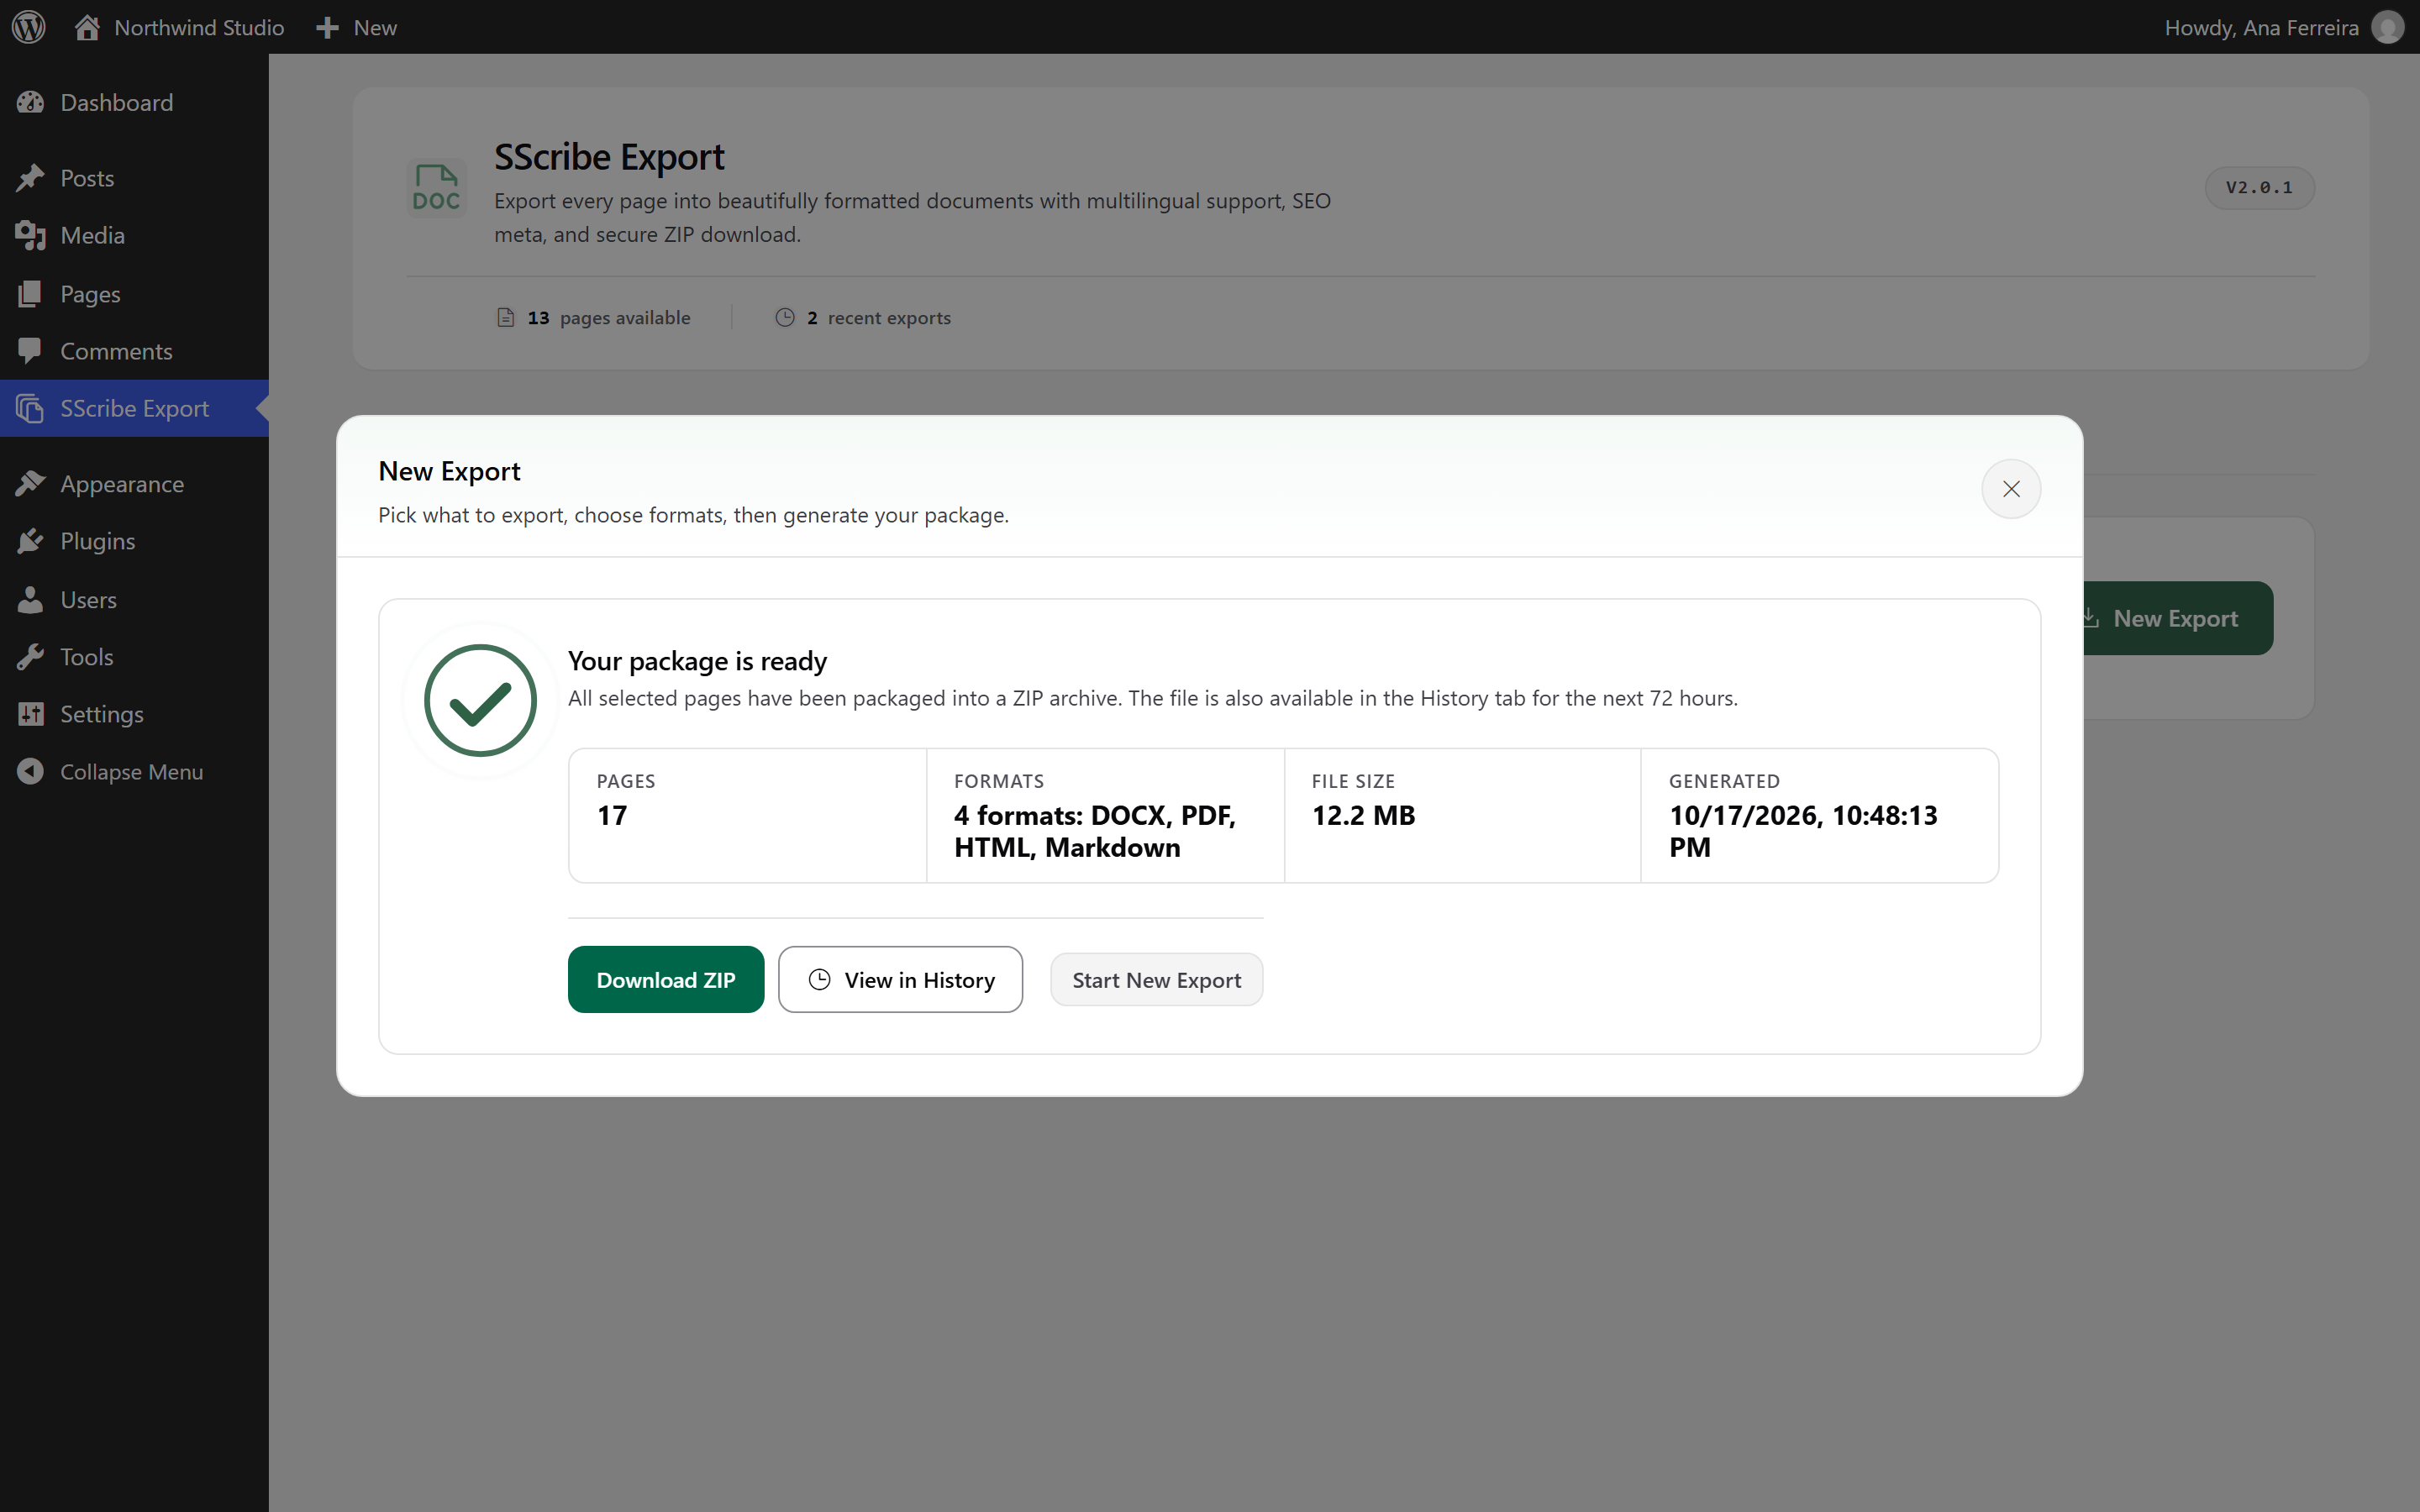The width and height of the screenshot is (2420, 1512).
Task: Go to the Dashboard menu item
Action: tap(134, 102)
